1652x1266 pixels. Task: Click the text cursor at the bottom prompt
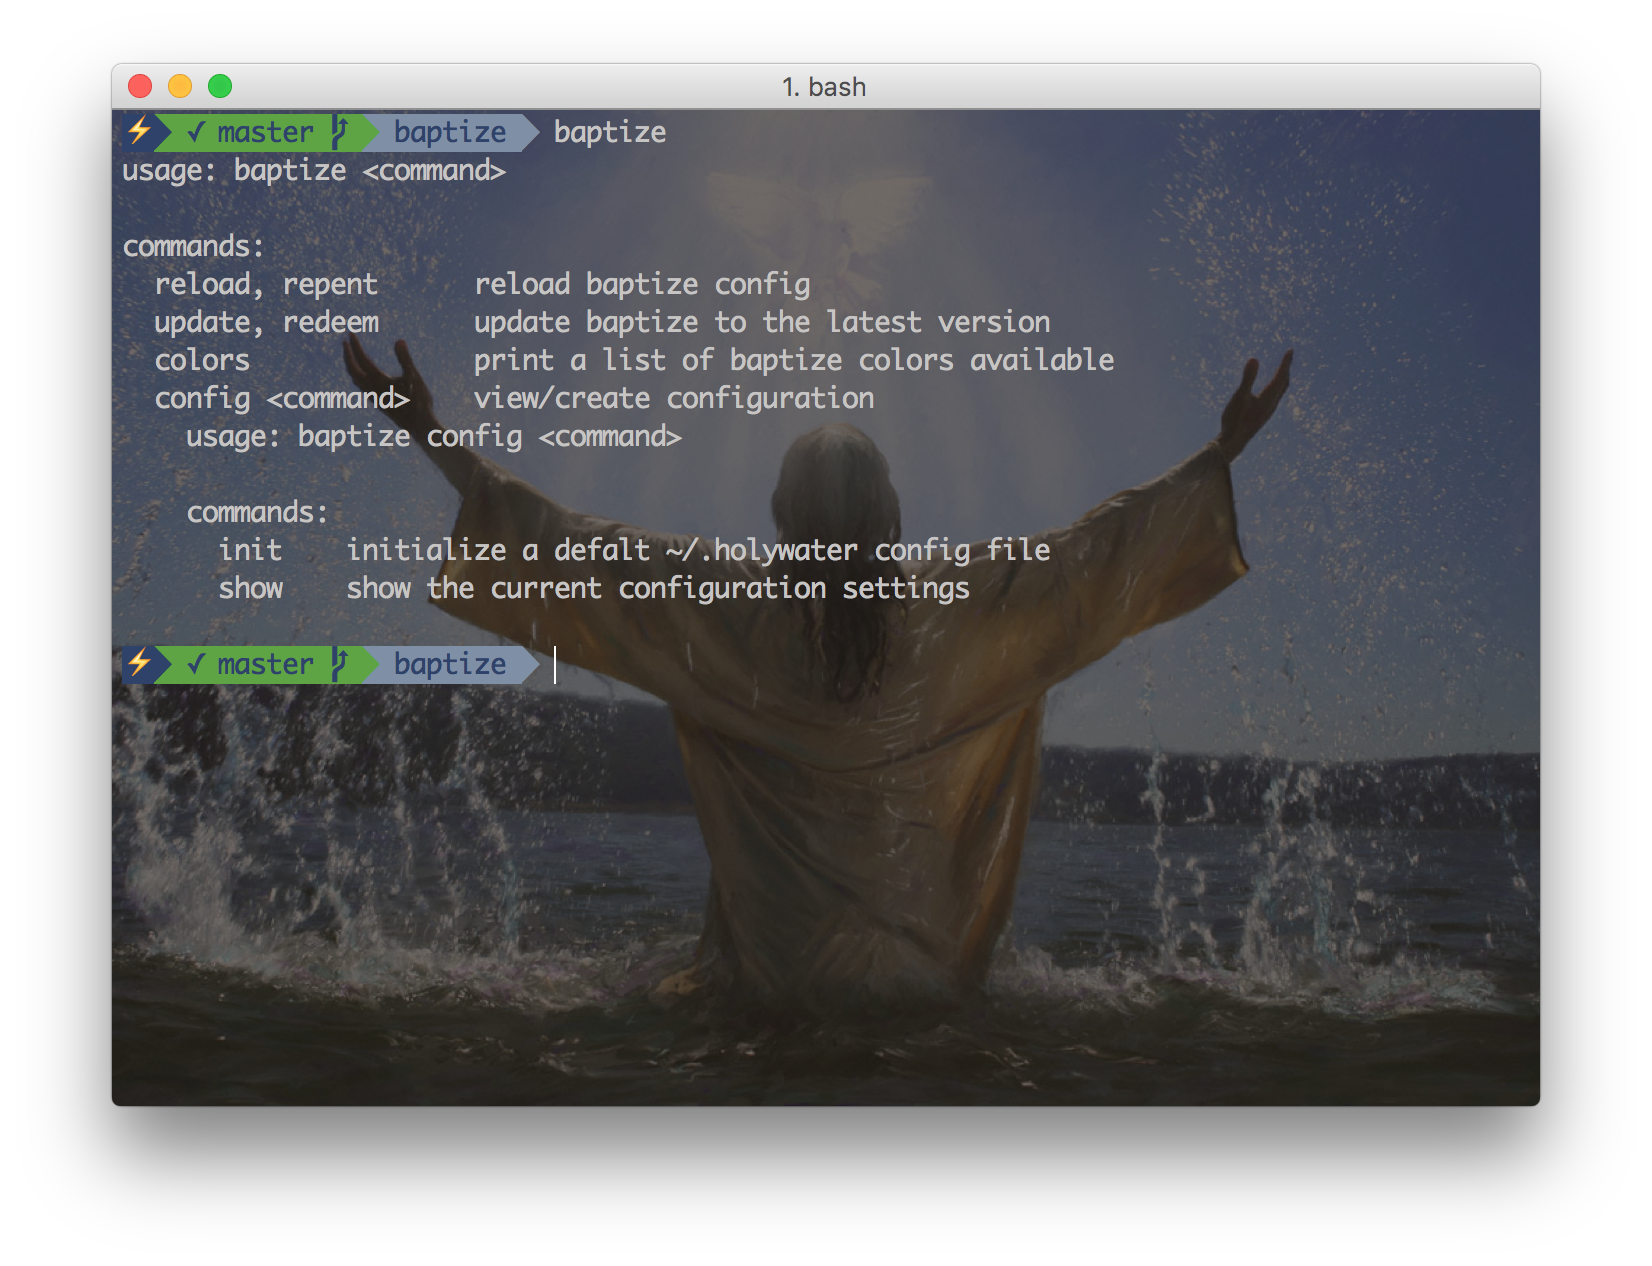click(555, 664)
